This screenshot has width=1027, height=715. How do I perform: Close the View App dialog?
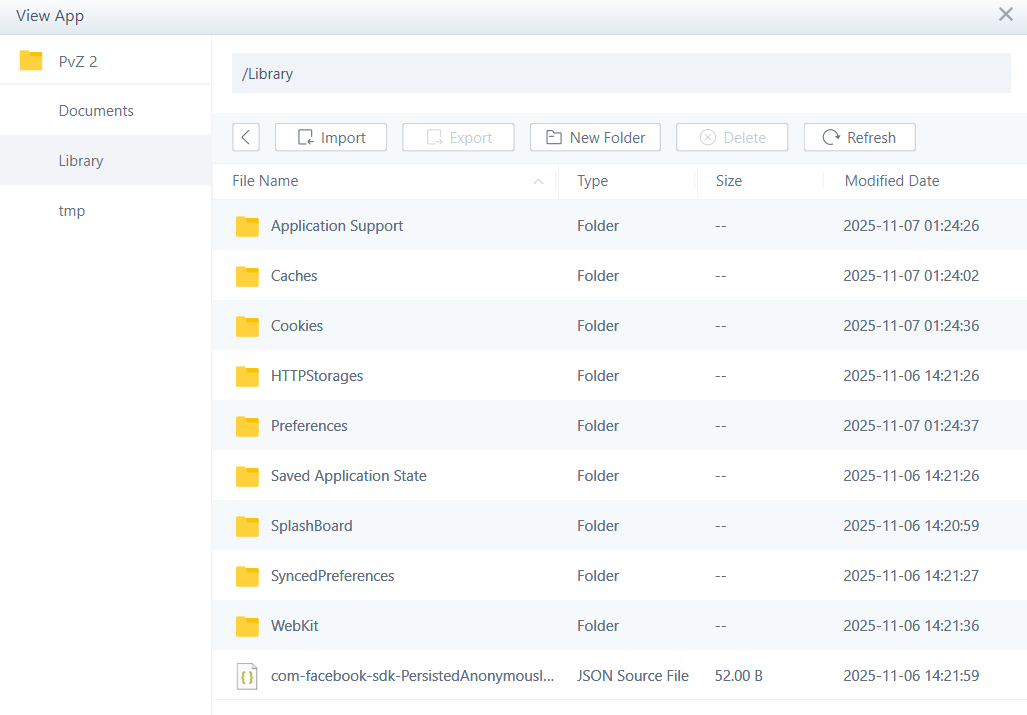(1005, 14)
